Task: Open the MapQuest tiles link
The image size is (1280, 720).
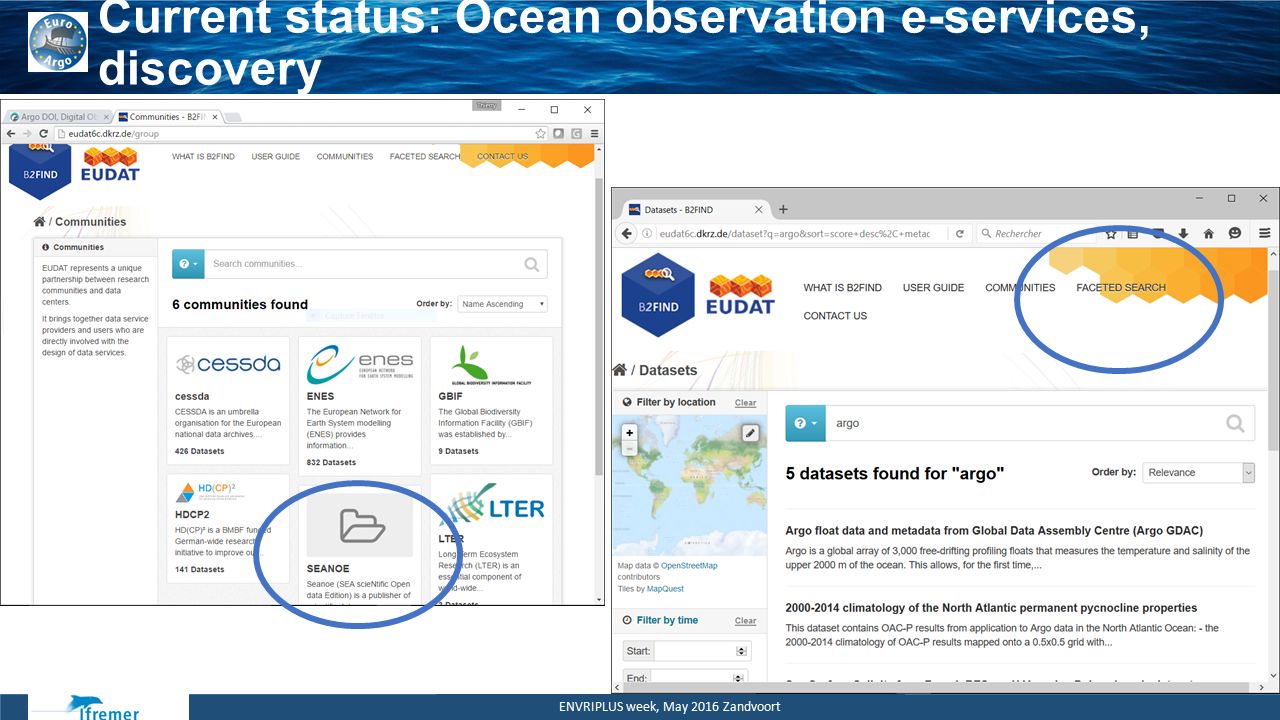Action: (665, 589)
